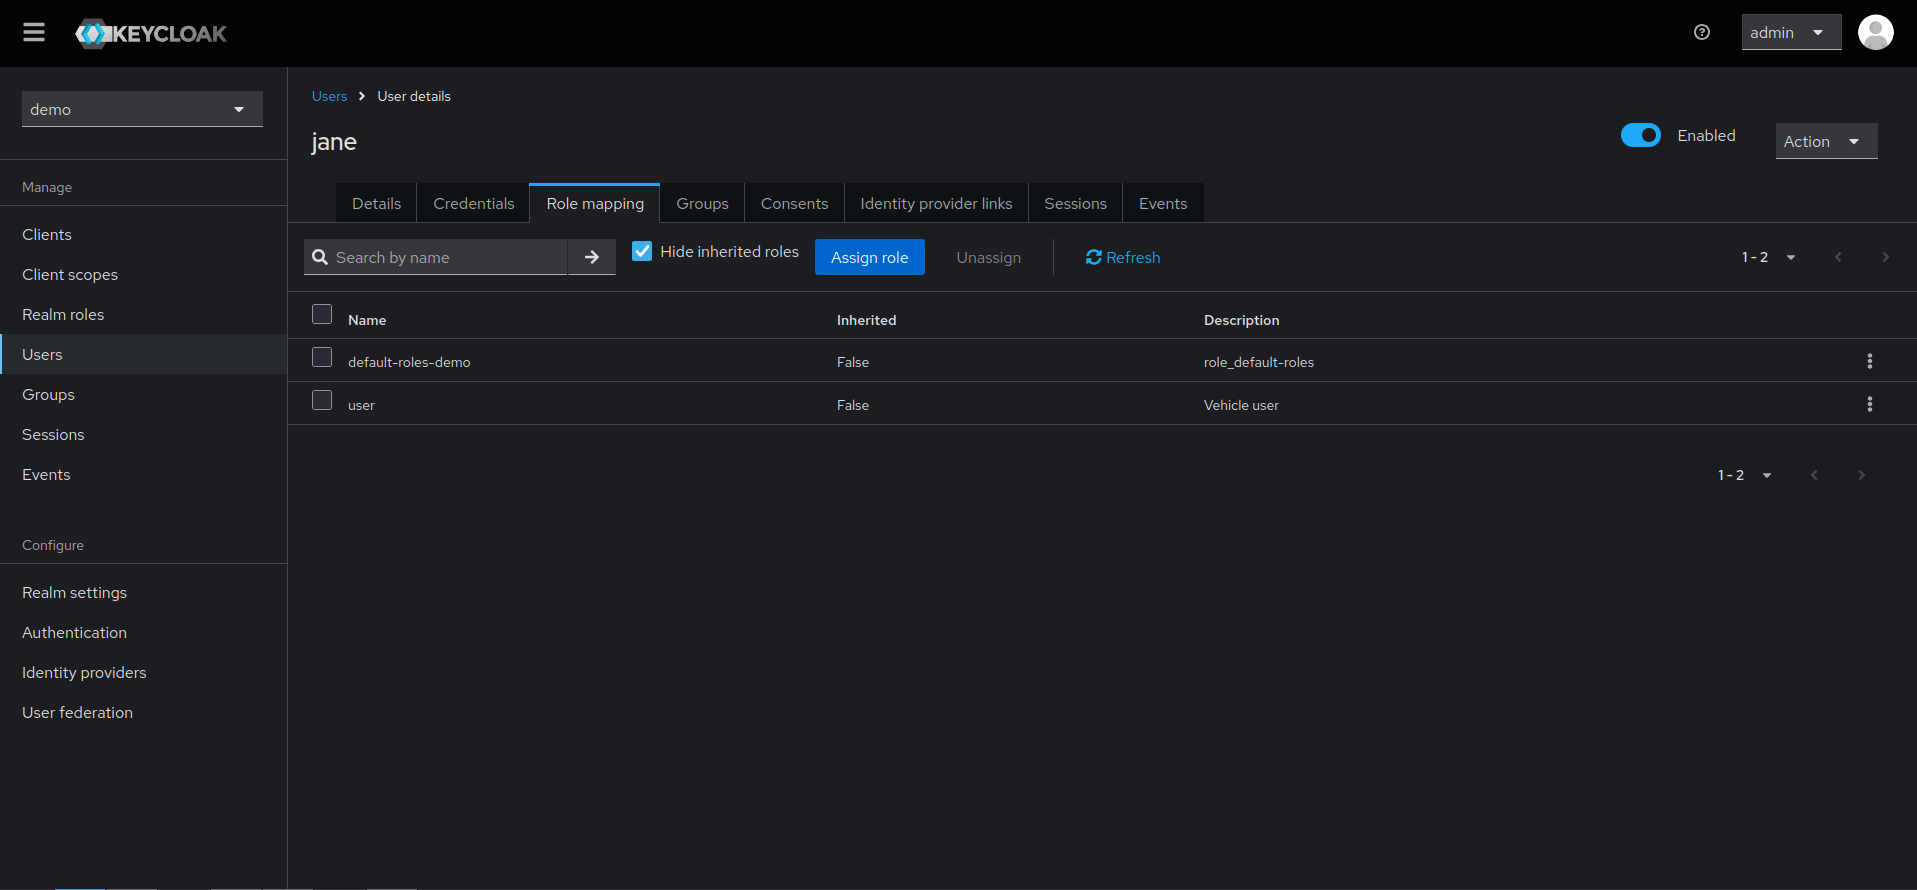
Task: Switch to the Groups tab
Action: tap(702, 203)
